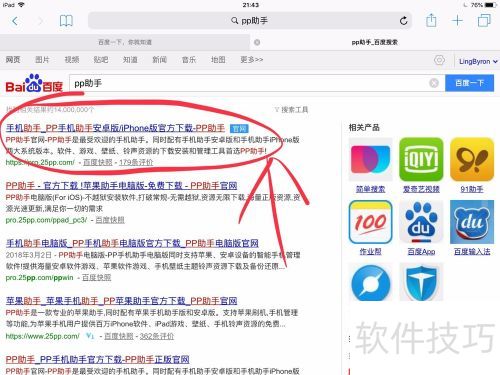This screenshot has width=500, height=375.
Task: Open the 简单搜索 text link
Action: [371, 189]
